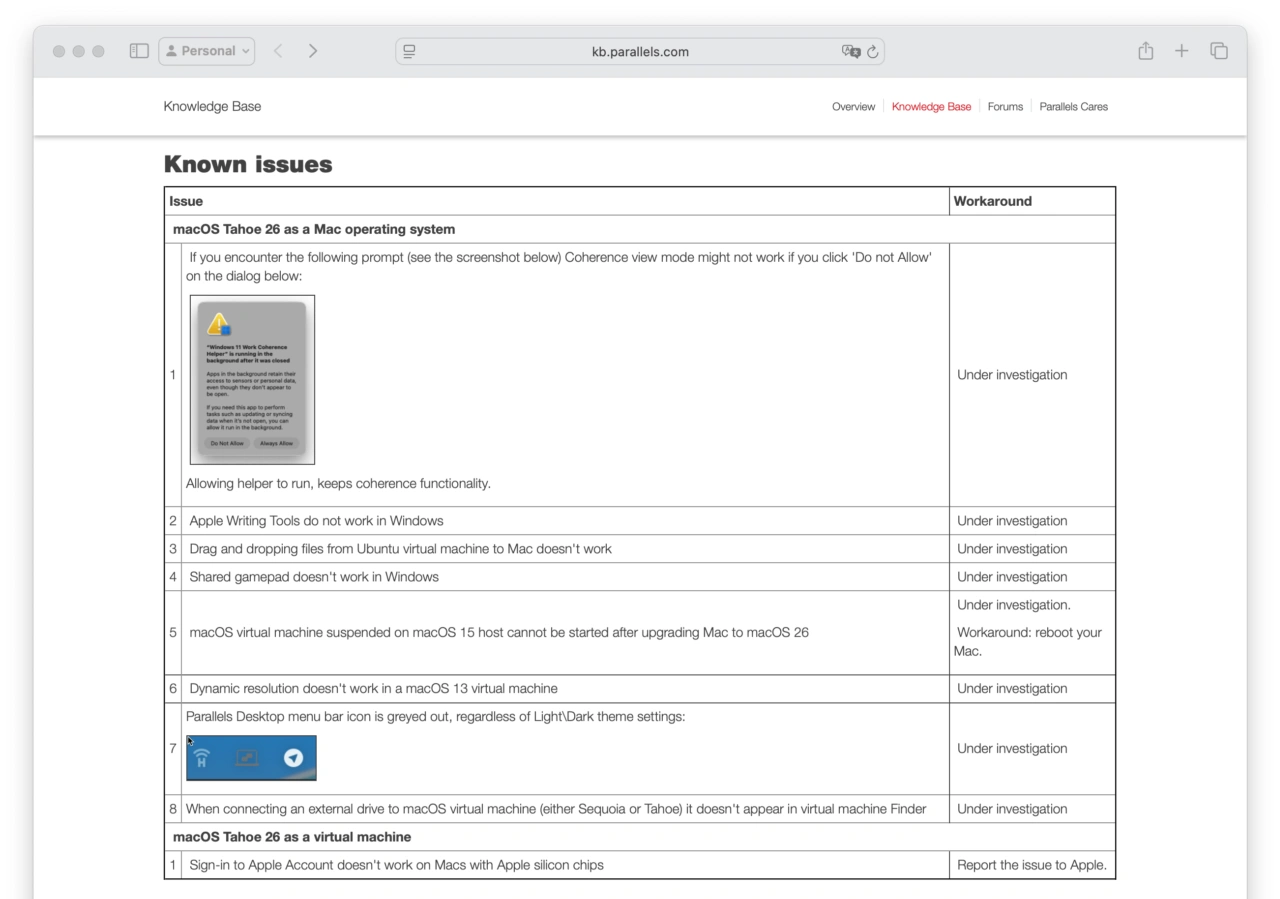Go to the Forums link

[1005, 107]
